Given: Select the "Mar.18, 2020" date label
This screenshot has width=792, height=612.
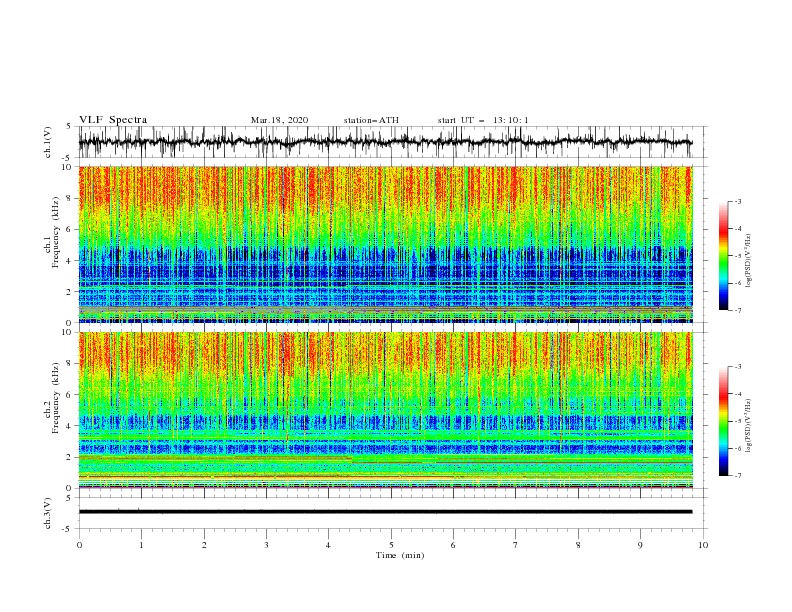Looking at the screenshot, I should pyautogui.click(x=279, y=120).
